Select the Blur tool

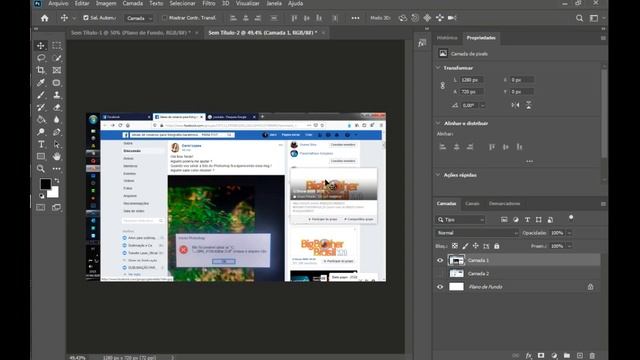[x=57, y=120]
